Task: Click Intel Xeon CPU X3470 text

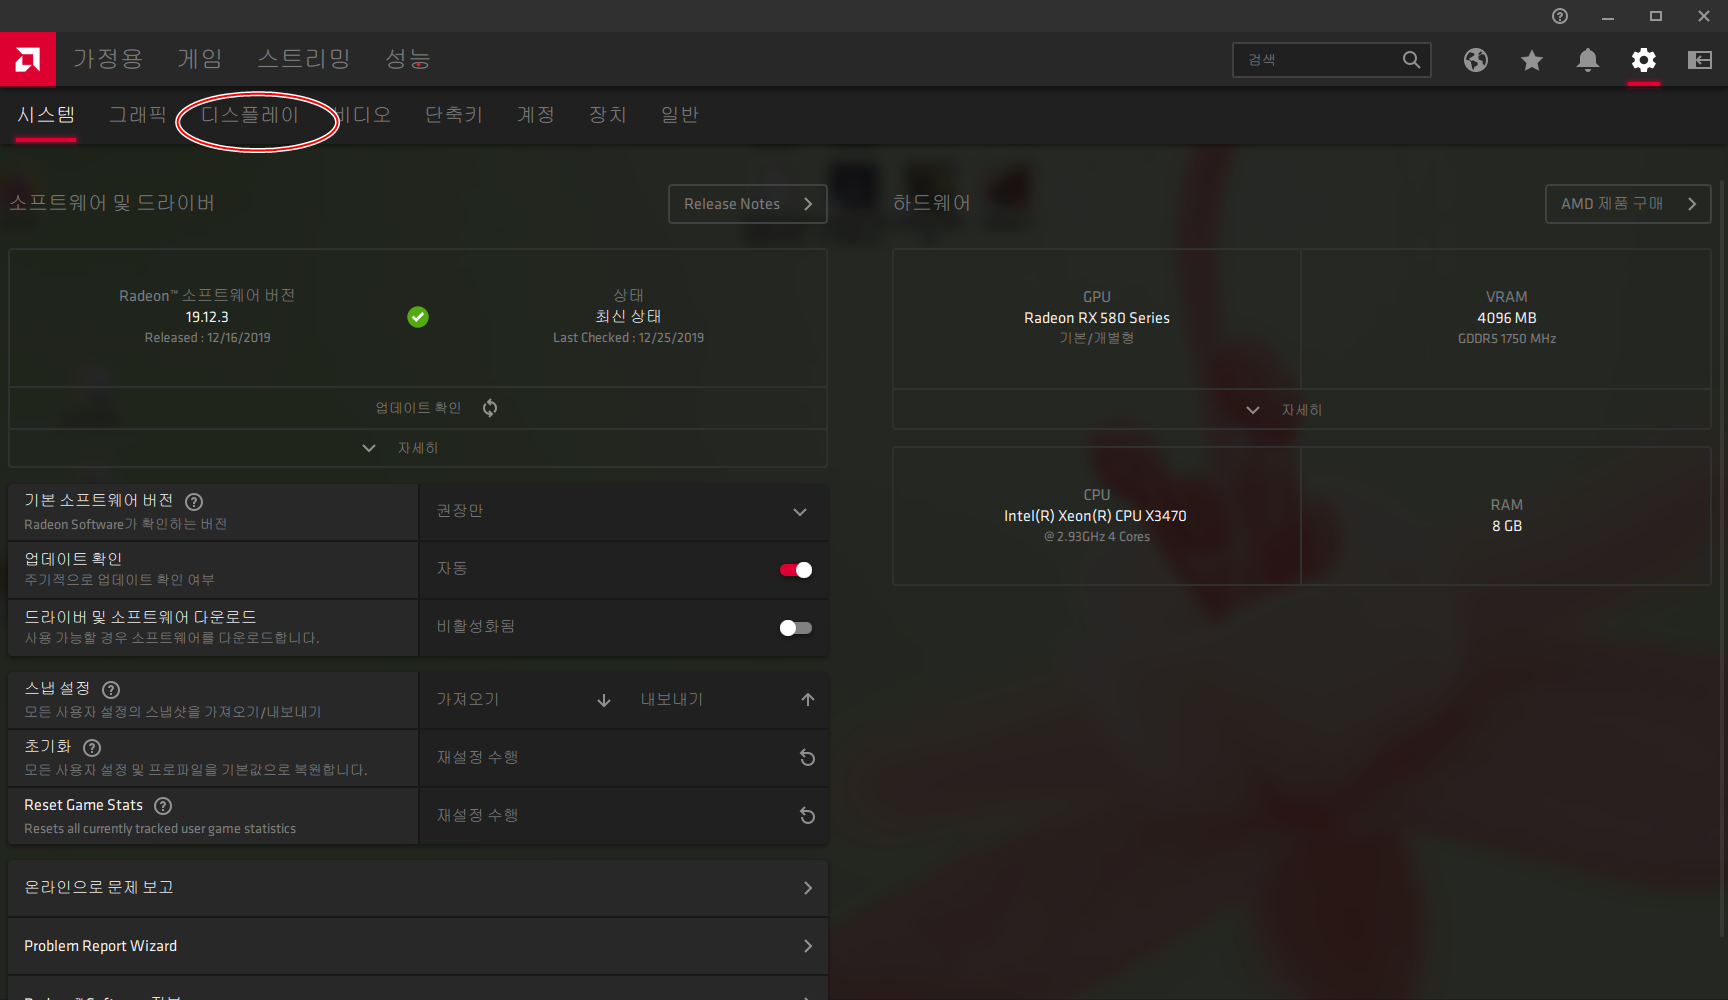Action: [x=1095, y=516]
